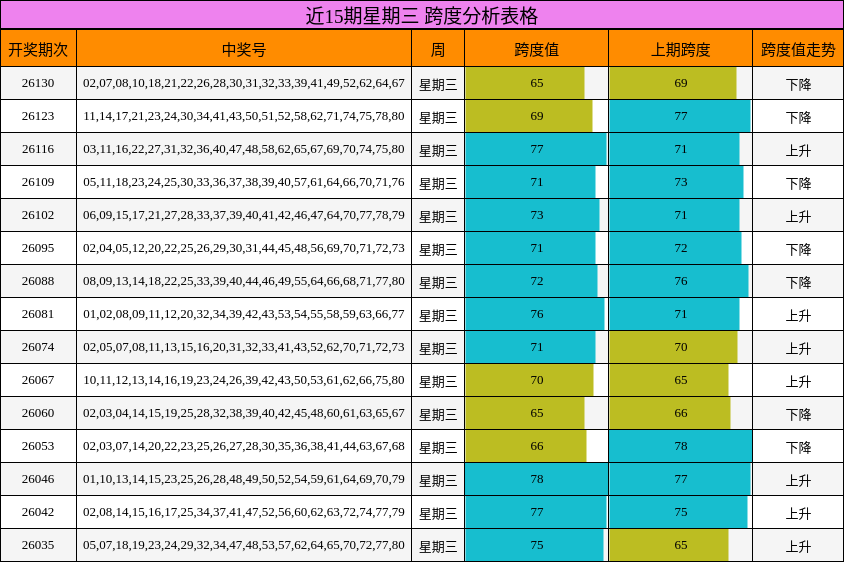Click the table title 近15期星期三 跨度分析表格

[422, 15]
